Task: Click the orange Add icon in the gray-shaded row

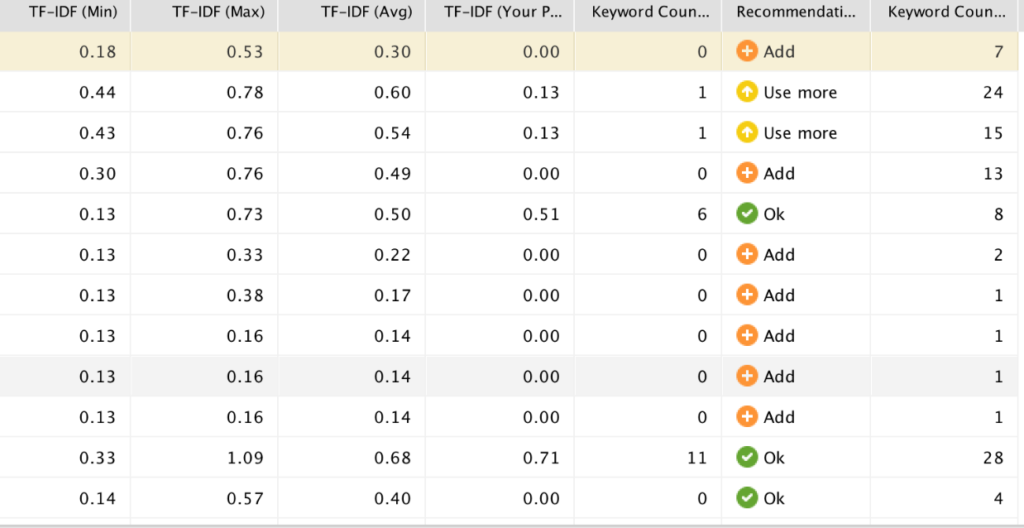Action: 747,376
